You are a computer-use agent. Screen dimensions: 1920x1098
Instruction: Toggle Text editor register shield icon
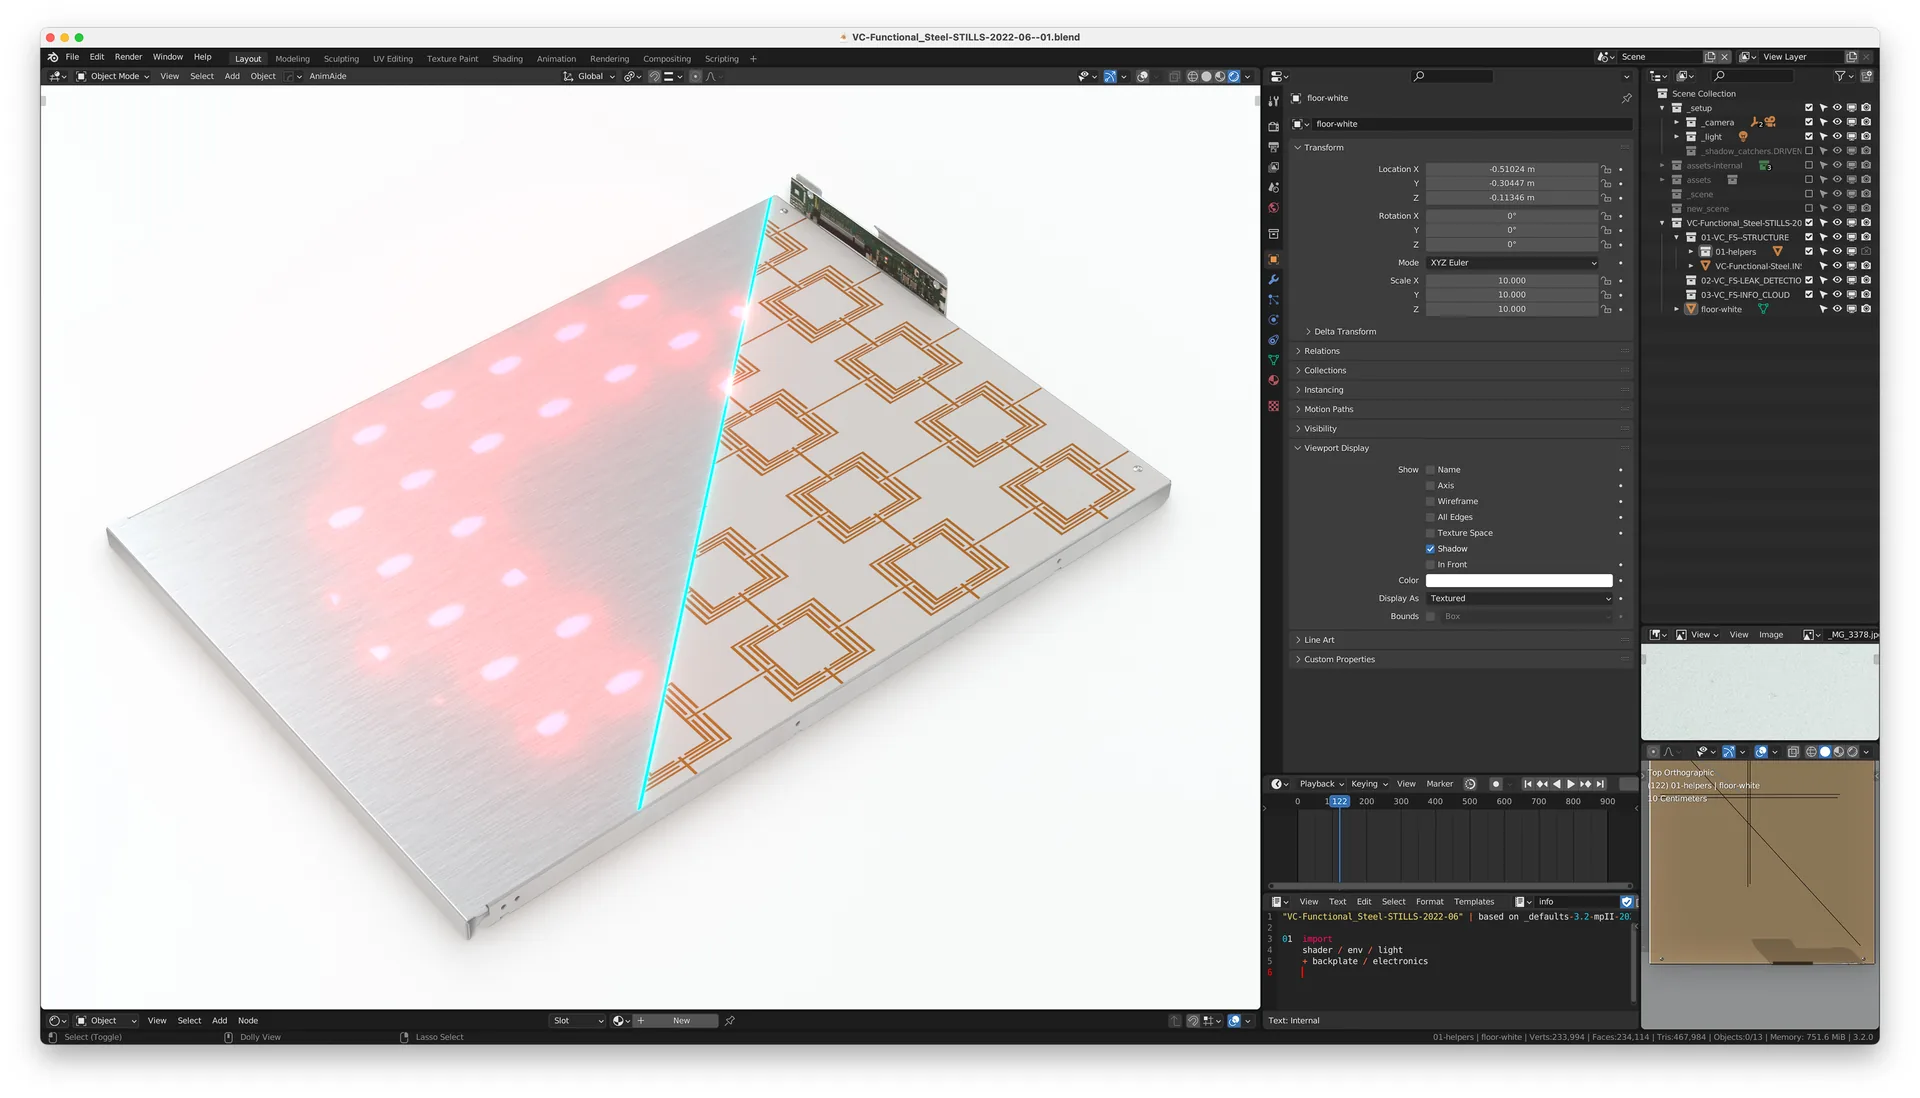click(x=1626, y=902)
